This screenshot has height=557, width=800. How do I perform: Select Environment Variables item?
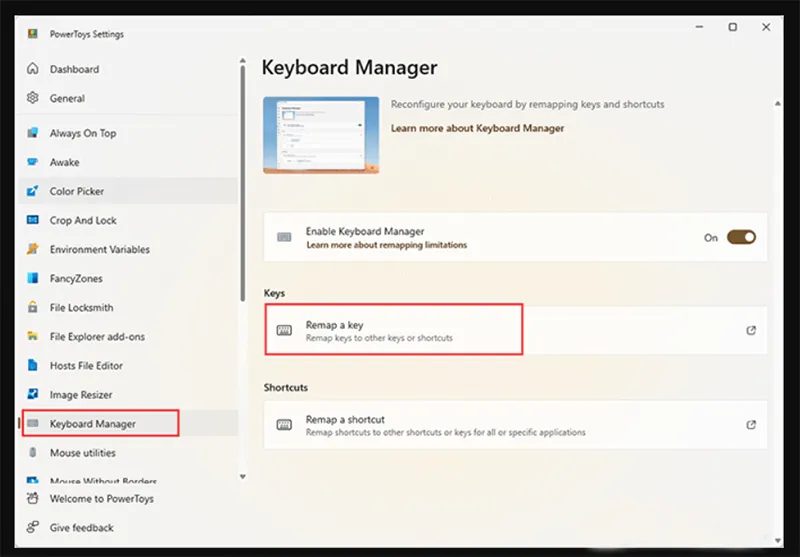click(129, 249)
